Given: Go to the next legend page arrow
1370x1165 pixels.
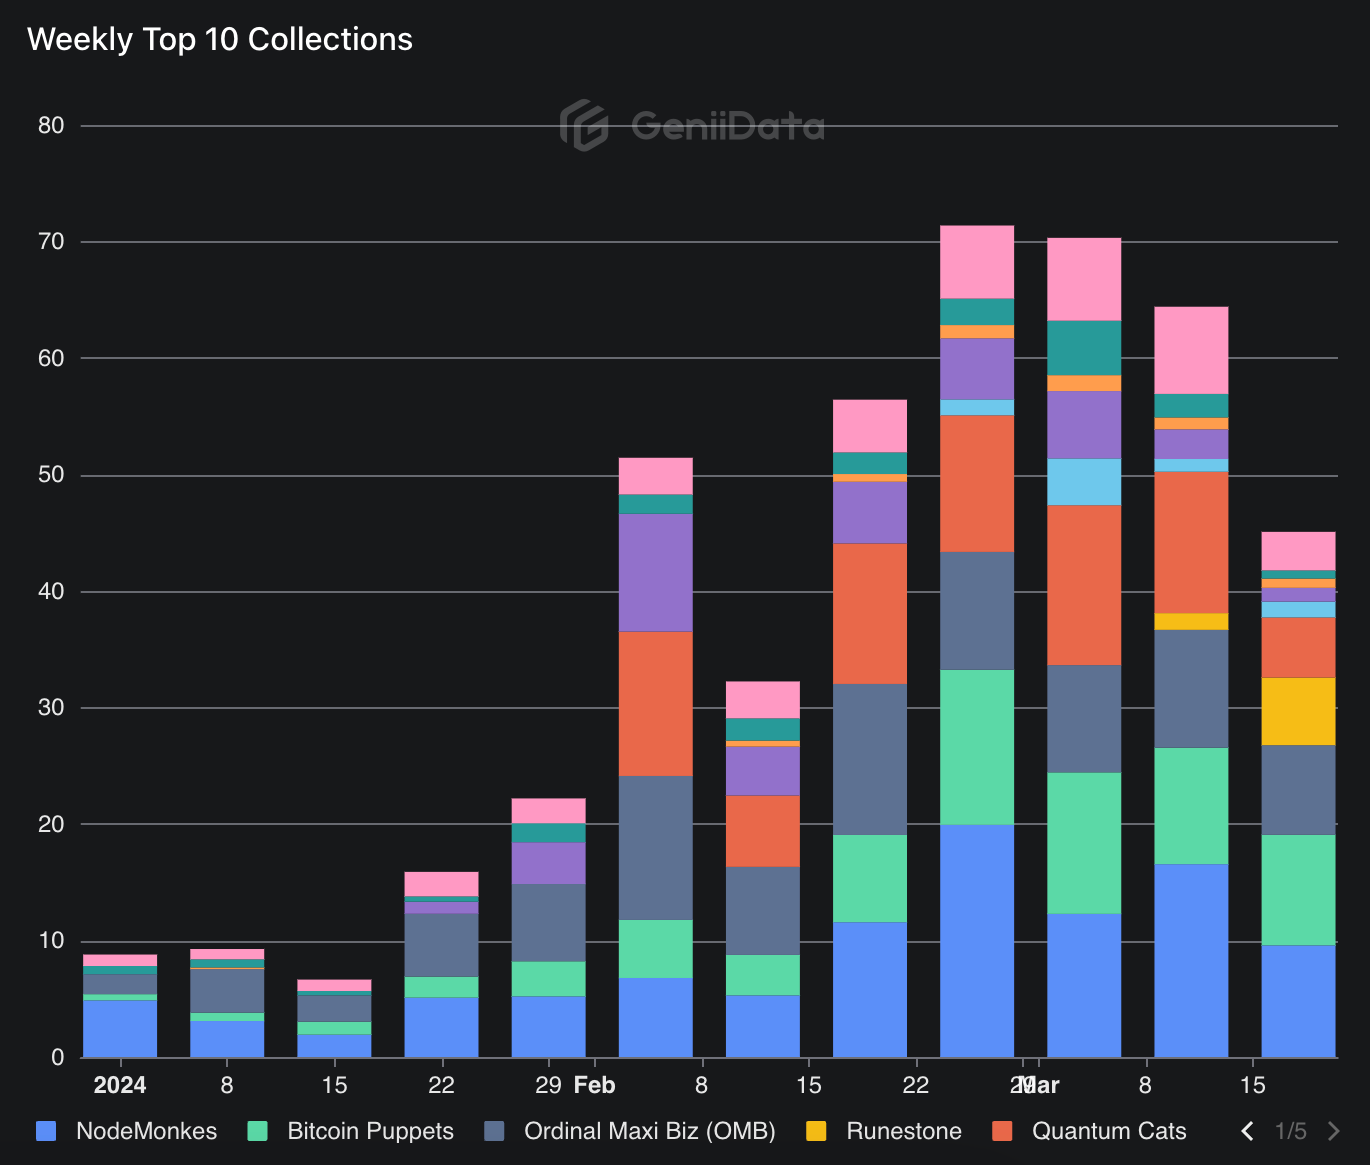Looking at the screenshot, I should coord(1333,1131).
